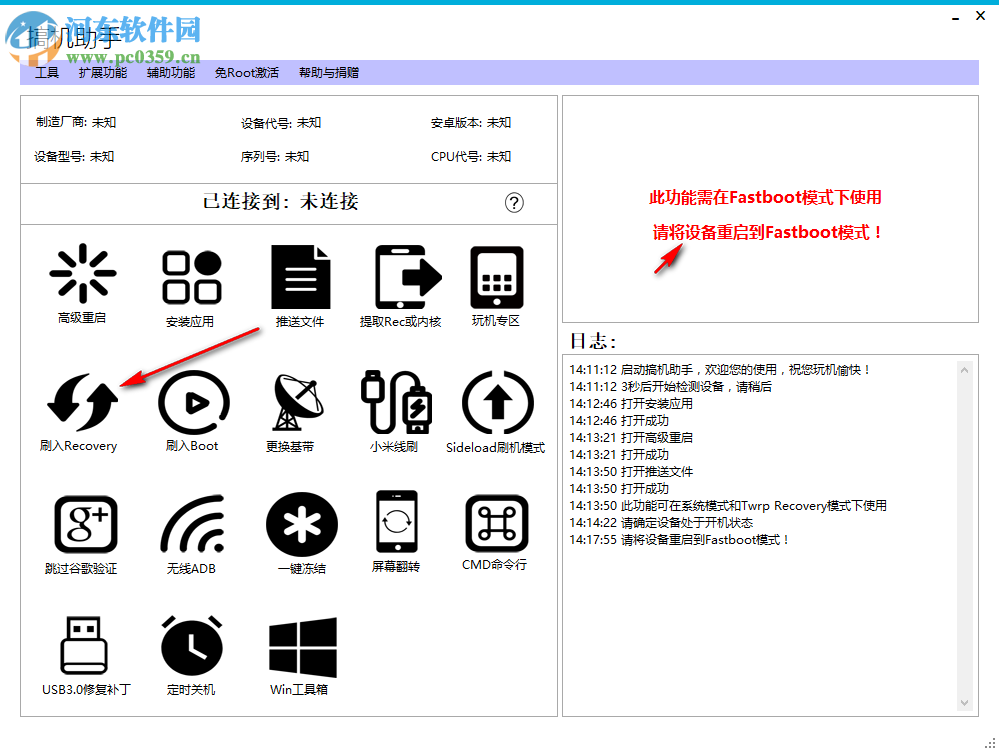Screen dimensions: 999x752
Task: Select log line 14:12:46 打开安装应用
Action: click(x=631, y=403)
